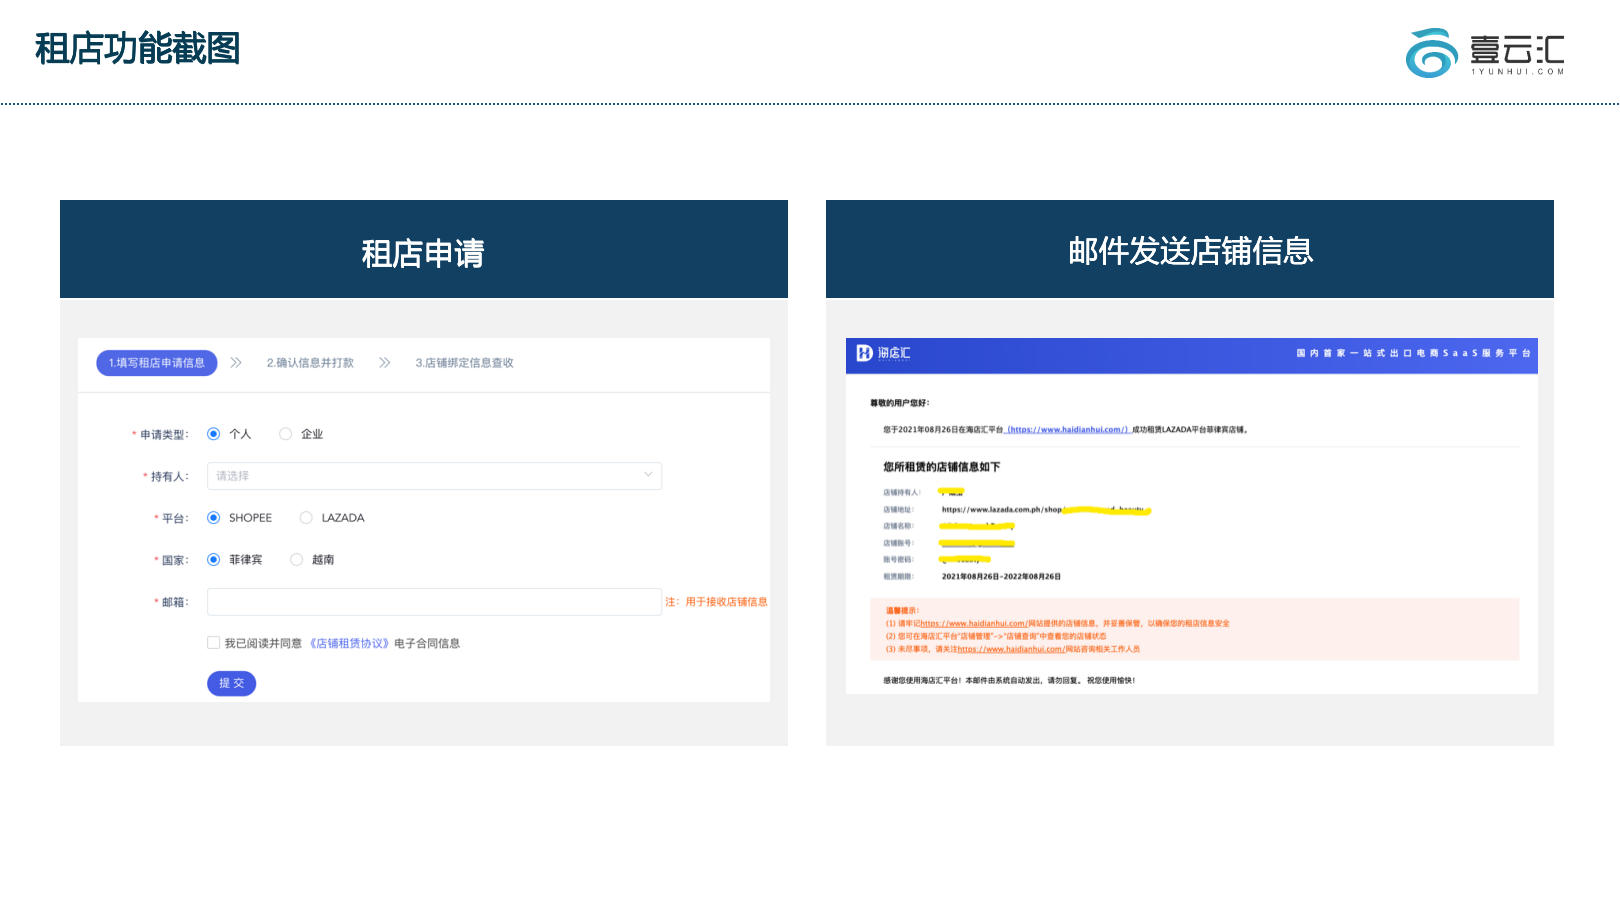This screenshot has height=902, width=1620.
Task: Select step 1.填写租店申请信息
Action: pyautogui.click(x=157, y=363)
